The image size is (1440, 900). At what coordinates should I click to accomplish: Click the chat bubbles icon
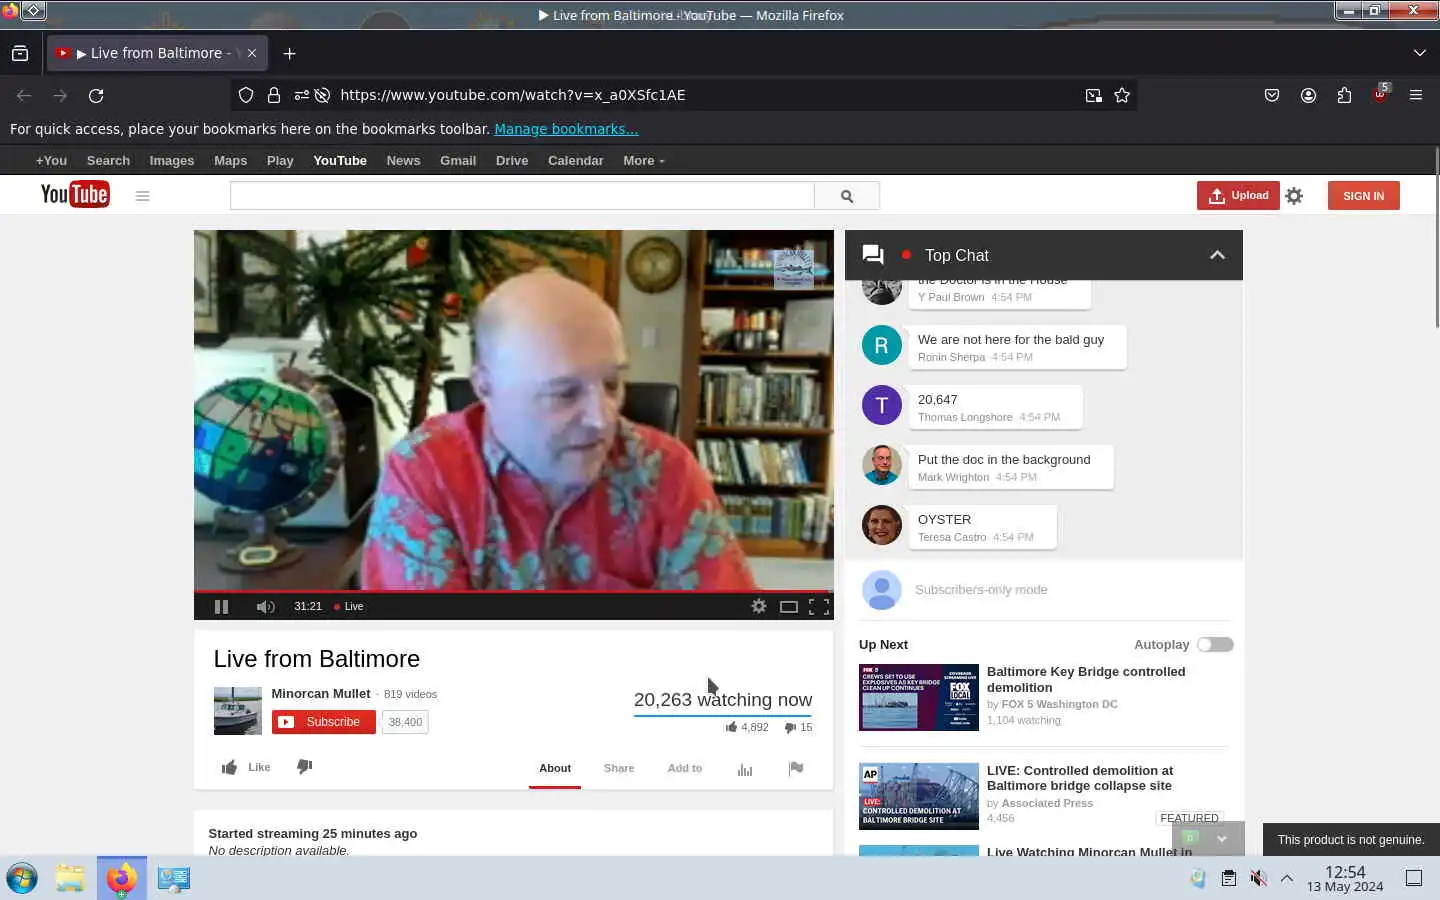[x=873, y=255]
